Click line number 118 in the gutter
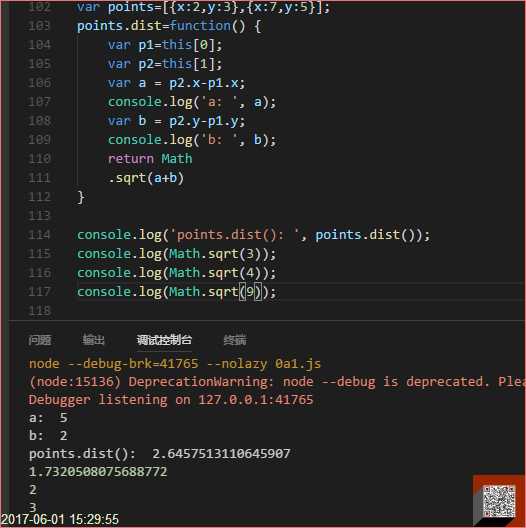This screenshot has width=526, height=528. [39, 310]
